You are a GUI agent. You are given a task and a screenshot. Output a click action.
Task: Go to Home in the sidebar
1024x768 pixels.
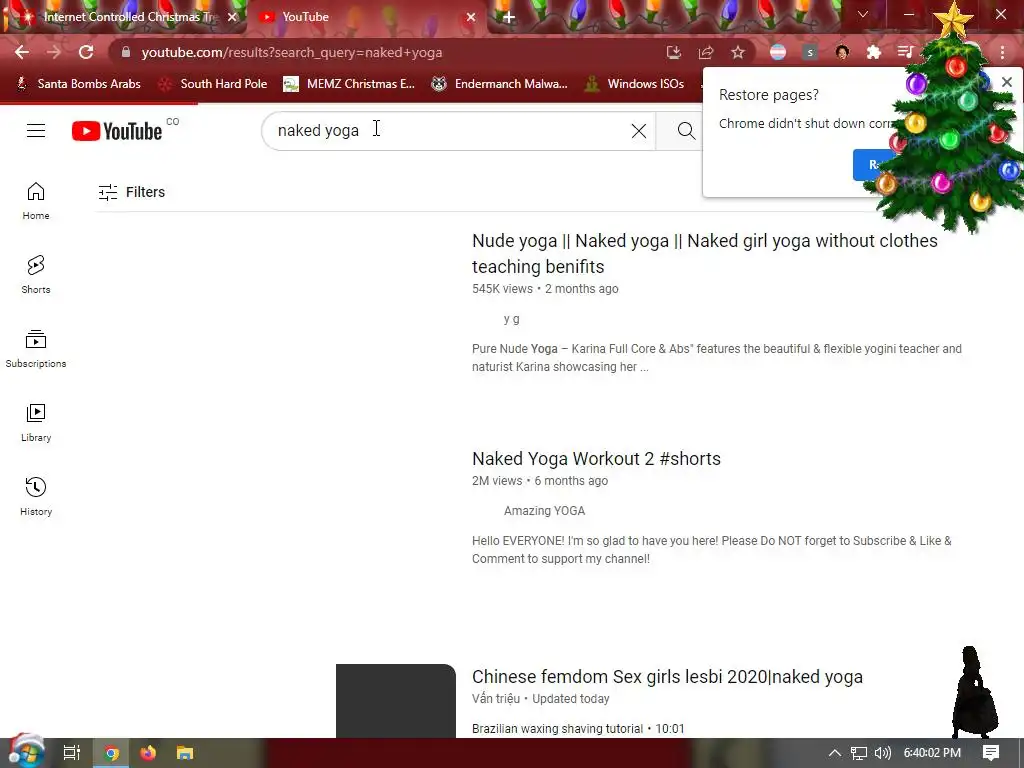click(36, 200)
